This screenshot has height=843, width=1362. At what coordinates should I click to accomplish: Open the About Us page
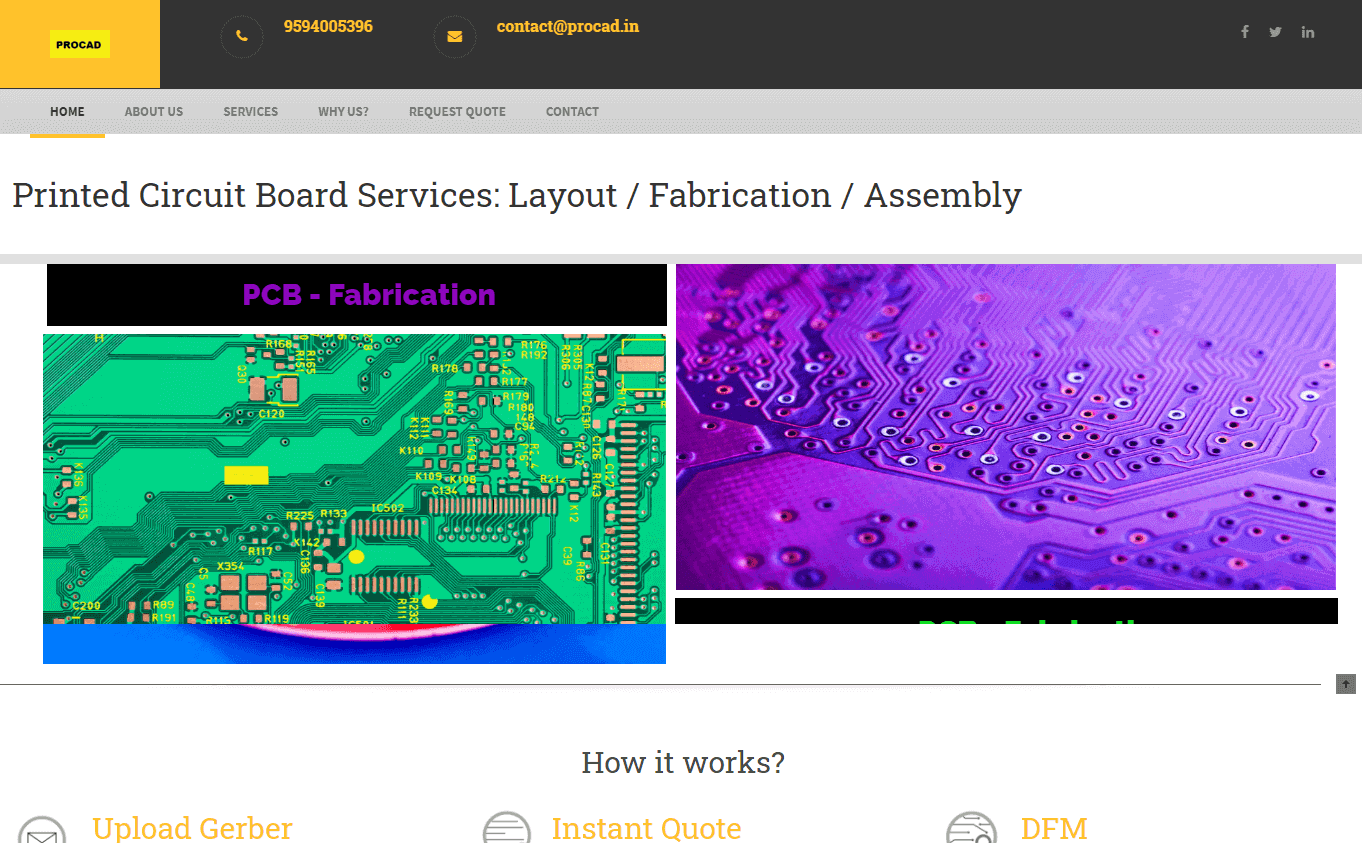click(x=154, y=112)
